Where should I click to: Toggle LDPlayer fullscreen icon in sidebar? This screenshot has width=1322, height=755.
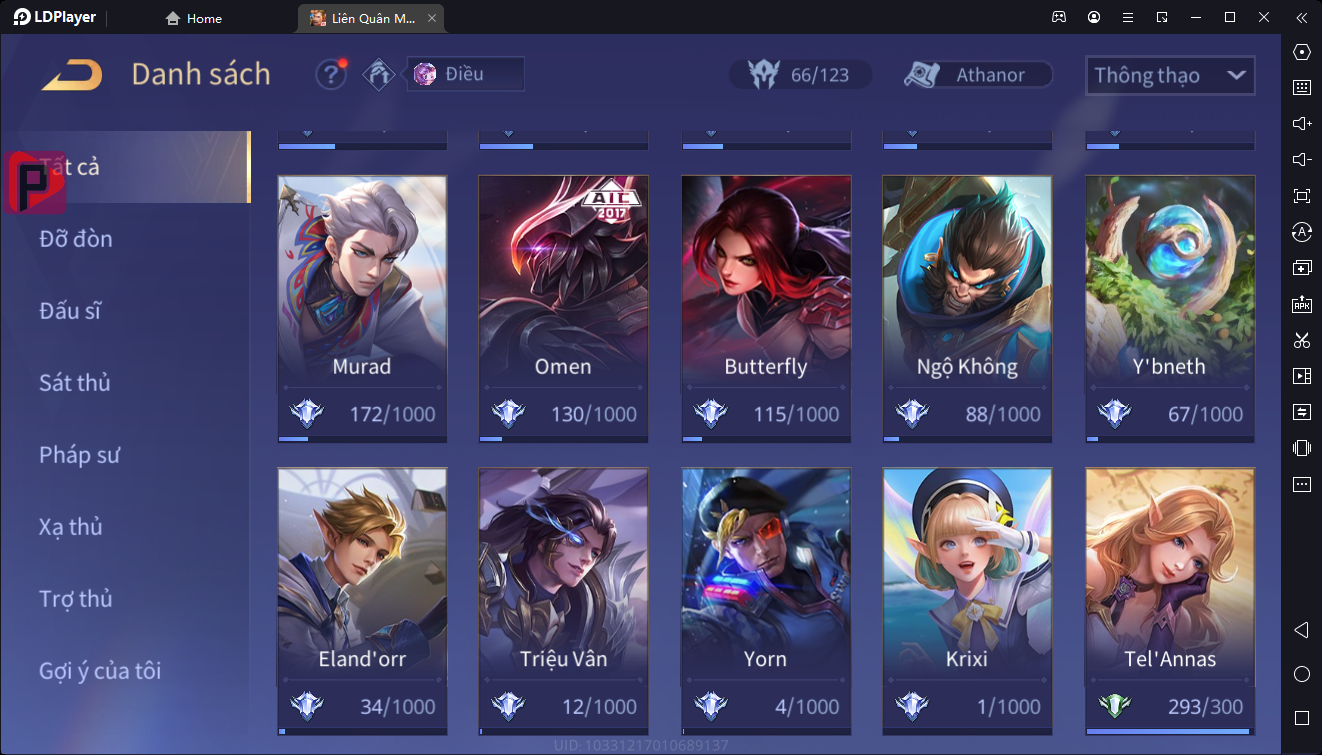1301,196
